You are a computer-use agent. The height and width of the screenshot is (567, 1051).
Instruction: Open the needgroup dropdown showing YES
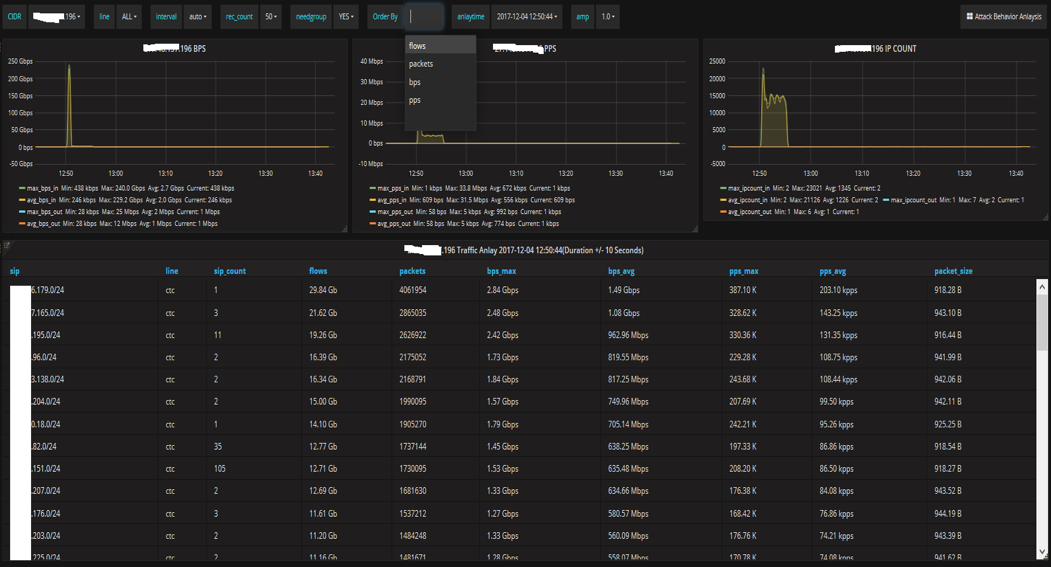coord(346,17)
